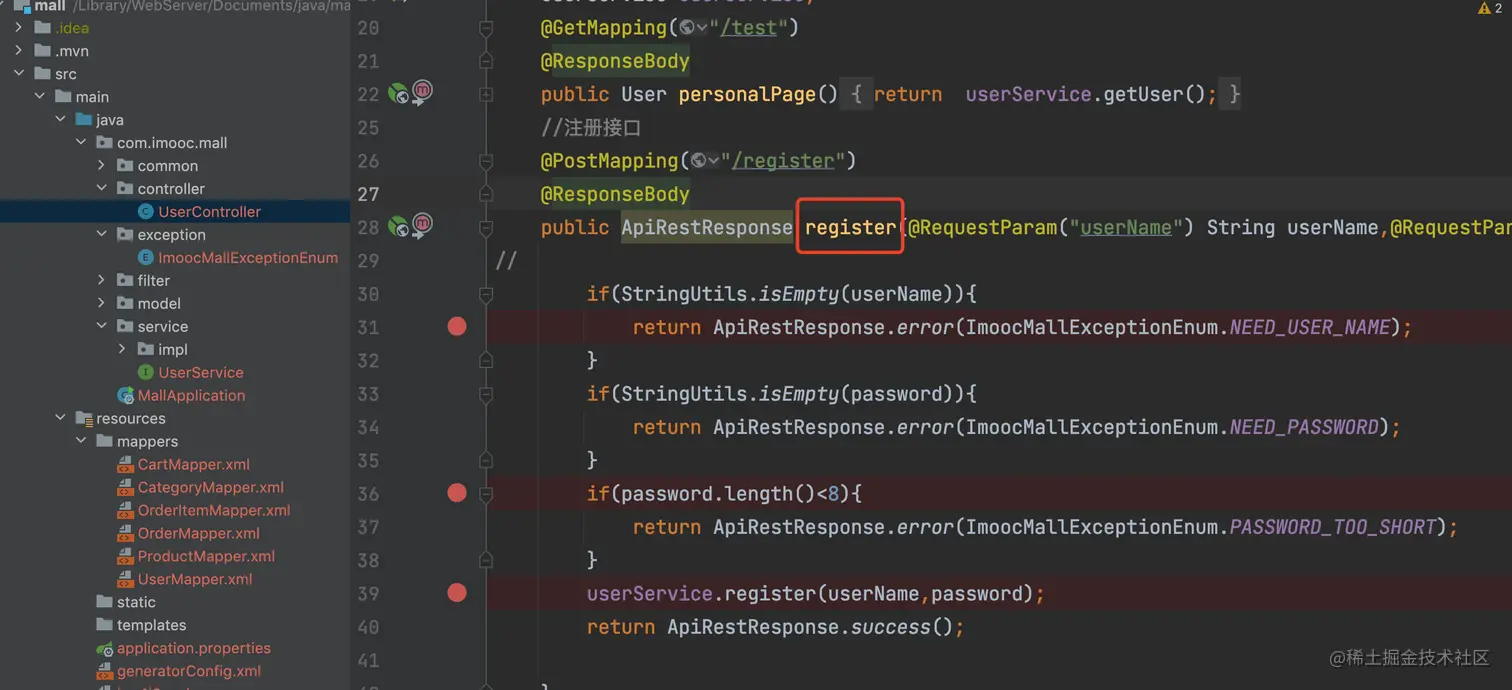This screenshot has height=690, width=1512.
Task: Open ImoocMallExceptionEnum in project tree
Action: (x=248, y=258)
